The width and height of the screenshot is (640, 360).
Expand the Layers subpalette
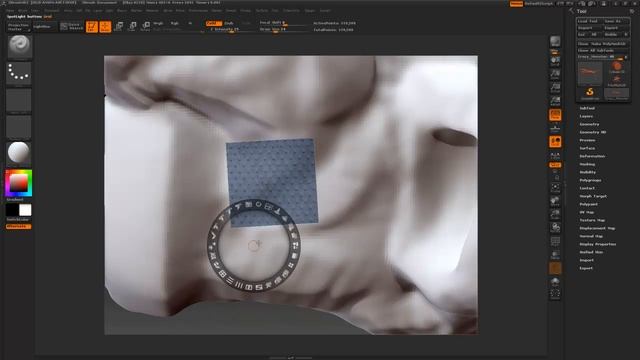tap(587, 116)
